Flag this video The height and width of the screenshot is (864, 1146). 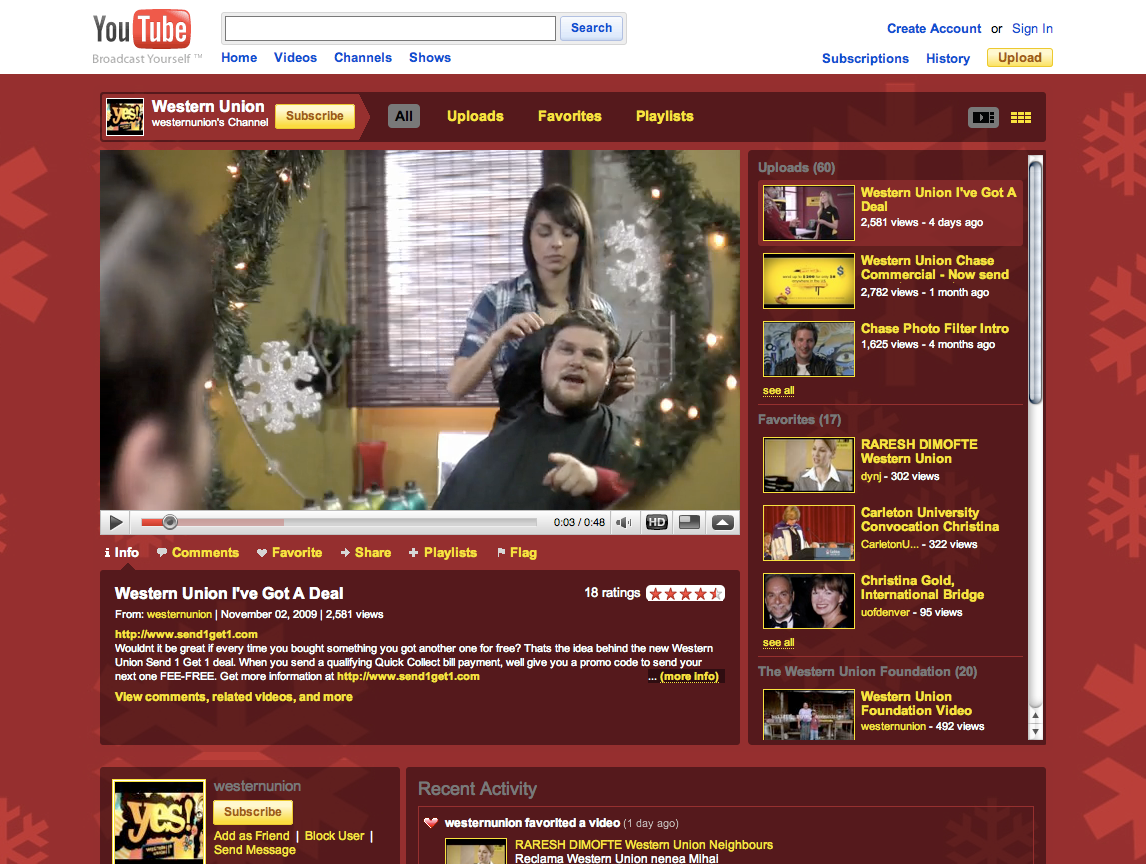(x=517, y=553)
